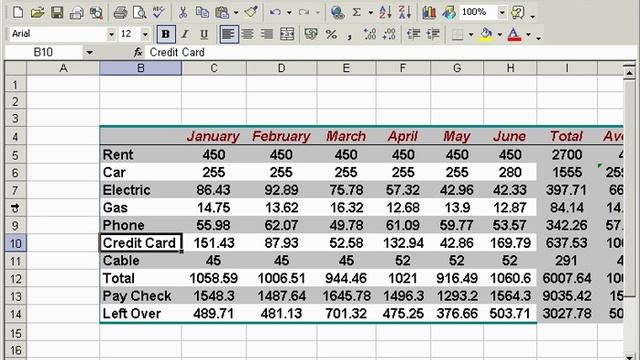Apply the yellow Fill Color
Screen dimensions: 640x360
coord(486,35)
